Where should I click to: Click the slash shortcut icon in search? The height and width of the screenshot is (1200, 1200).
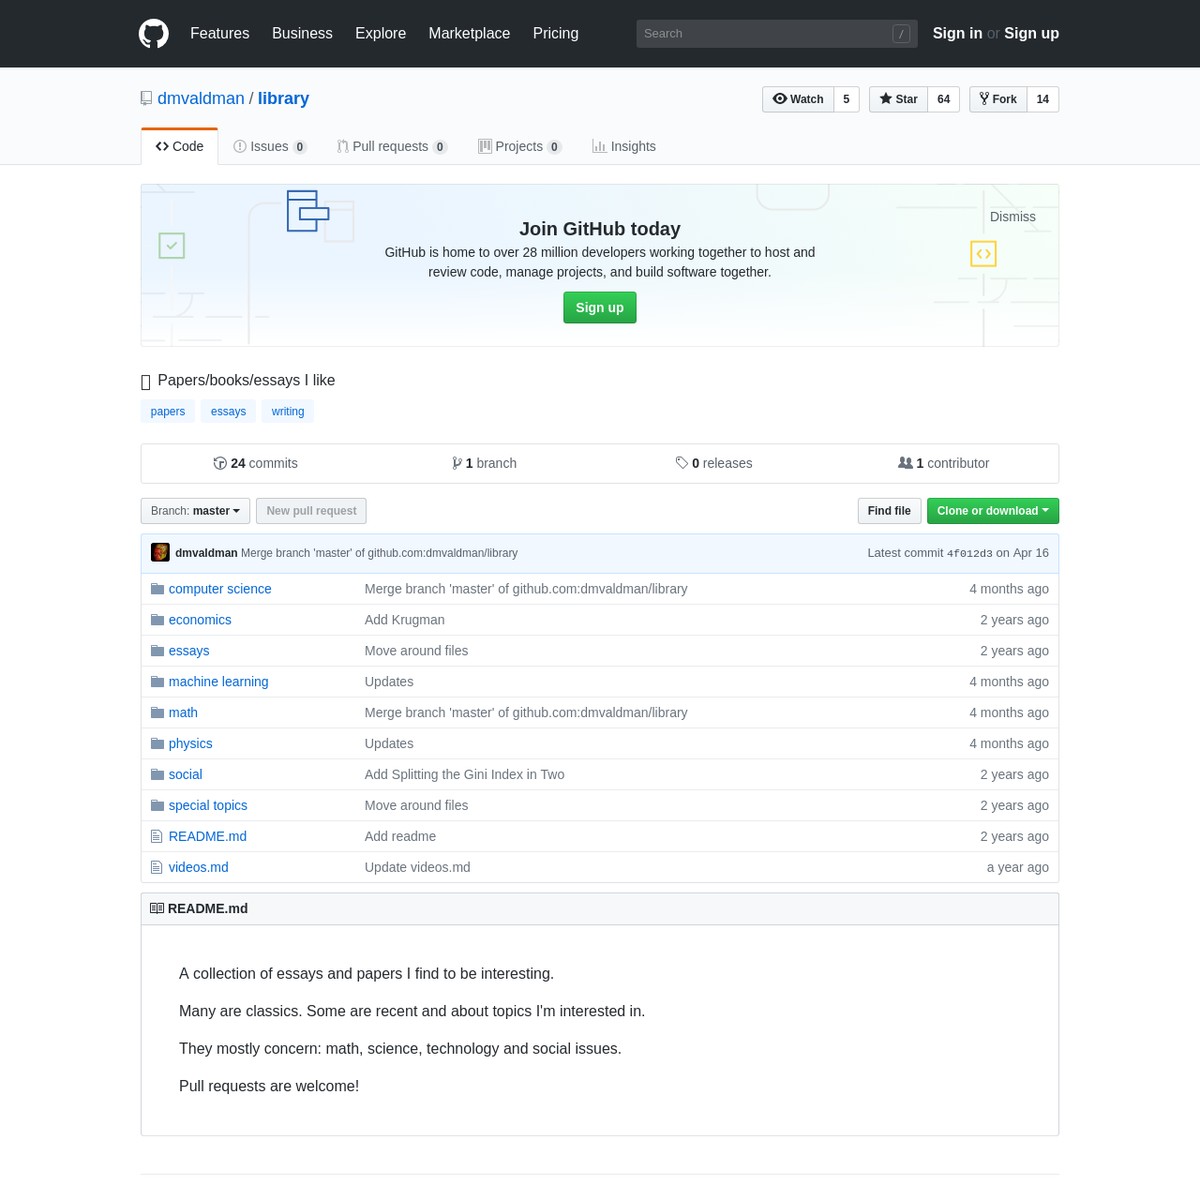pyautogui.click(x=901, y=34)
